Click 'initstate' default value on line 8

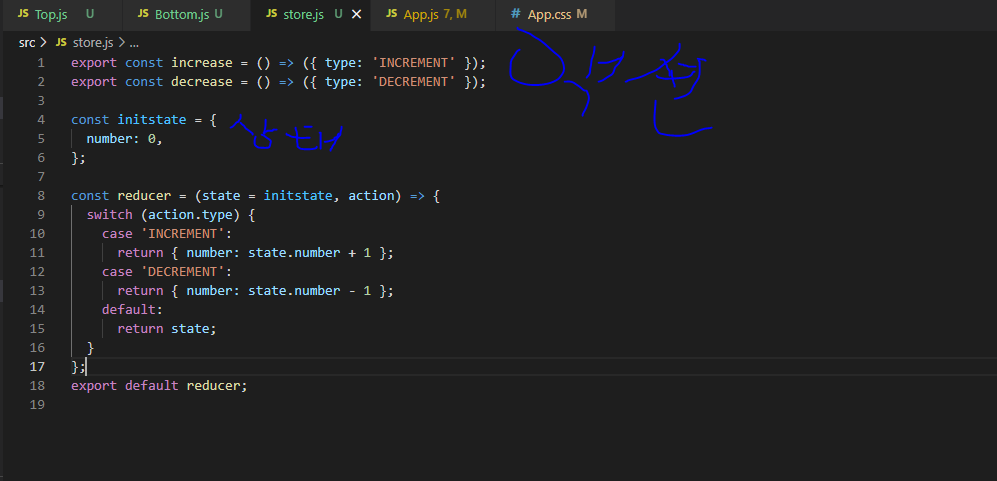point(298,196)
